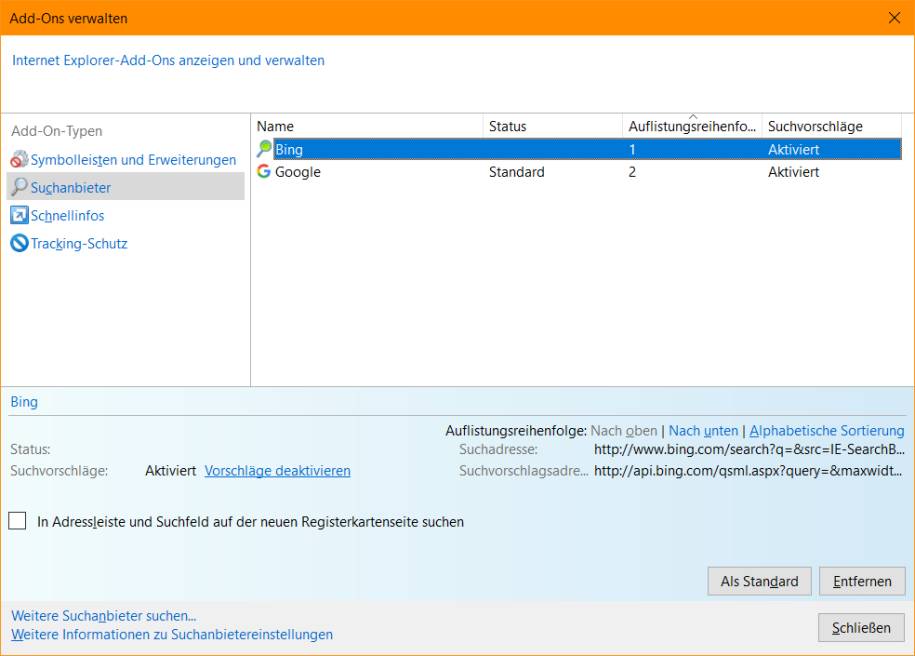Sort list by Name column header
Screen dimensions: 915x656
click(367, 126)
